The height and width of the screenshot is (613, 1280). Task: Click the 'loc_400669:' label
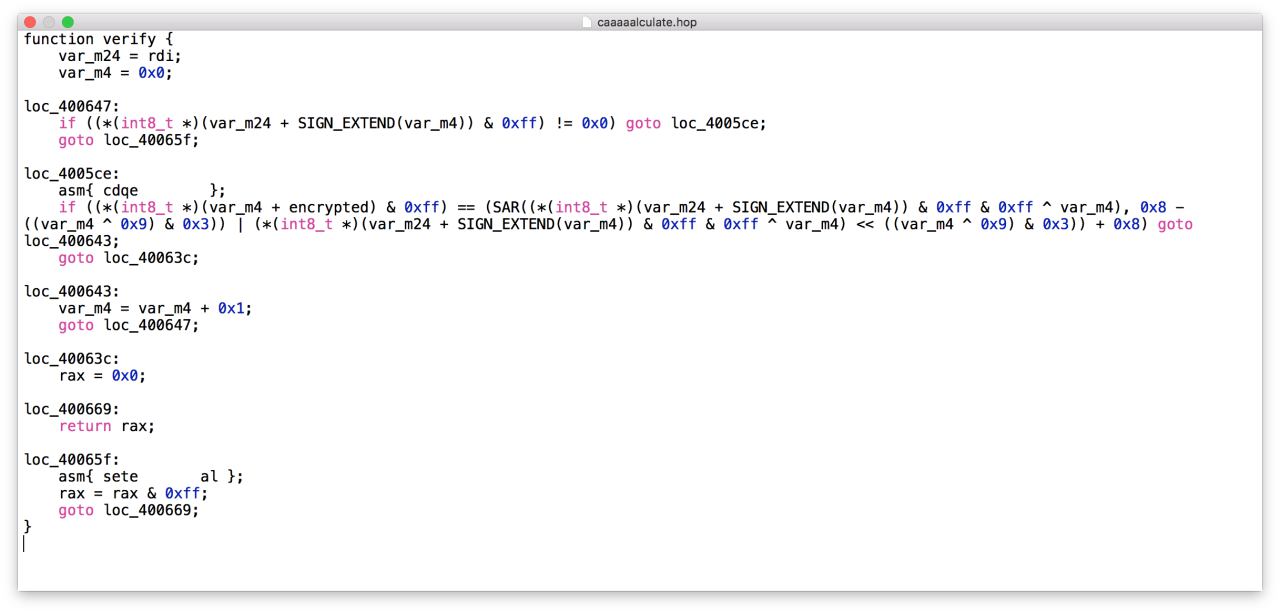coord(71,409)
